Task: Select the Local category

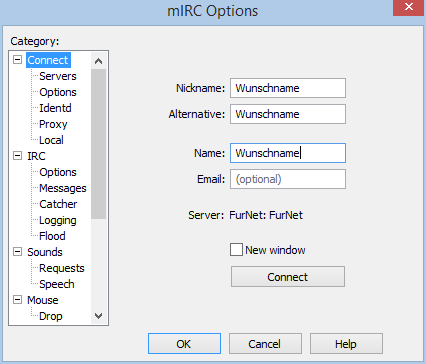Action: 51,140
